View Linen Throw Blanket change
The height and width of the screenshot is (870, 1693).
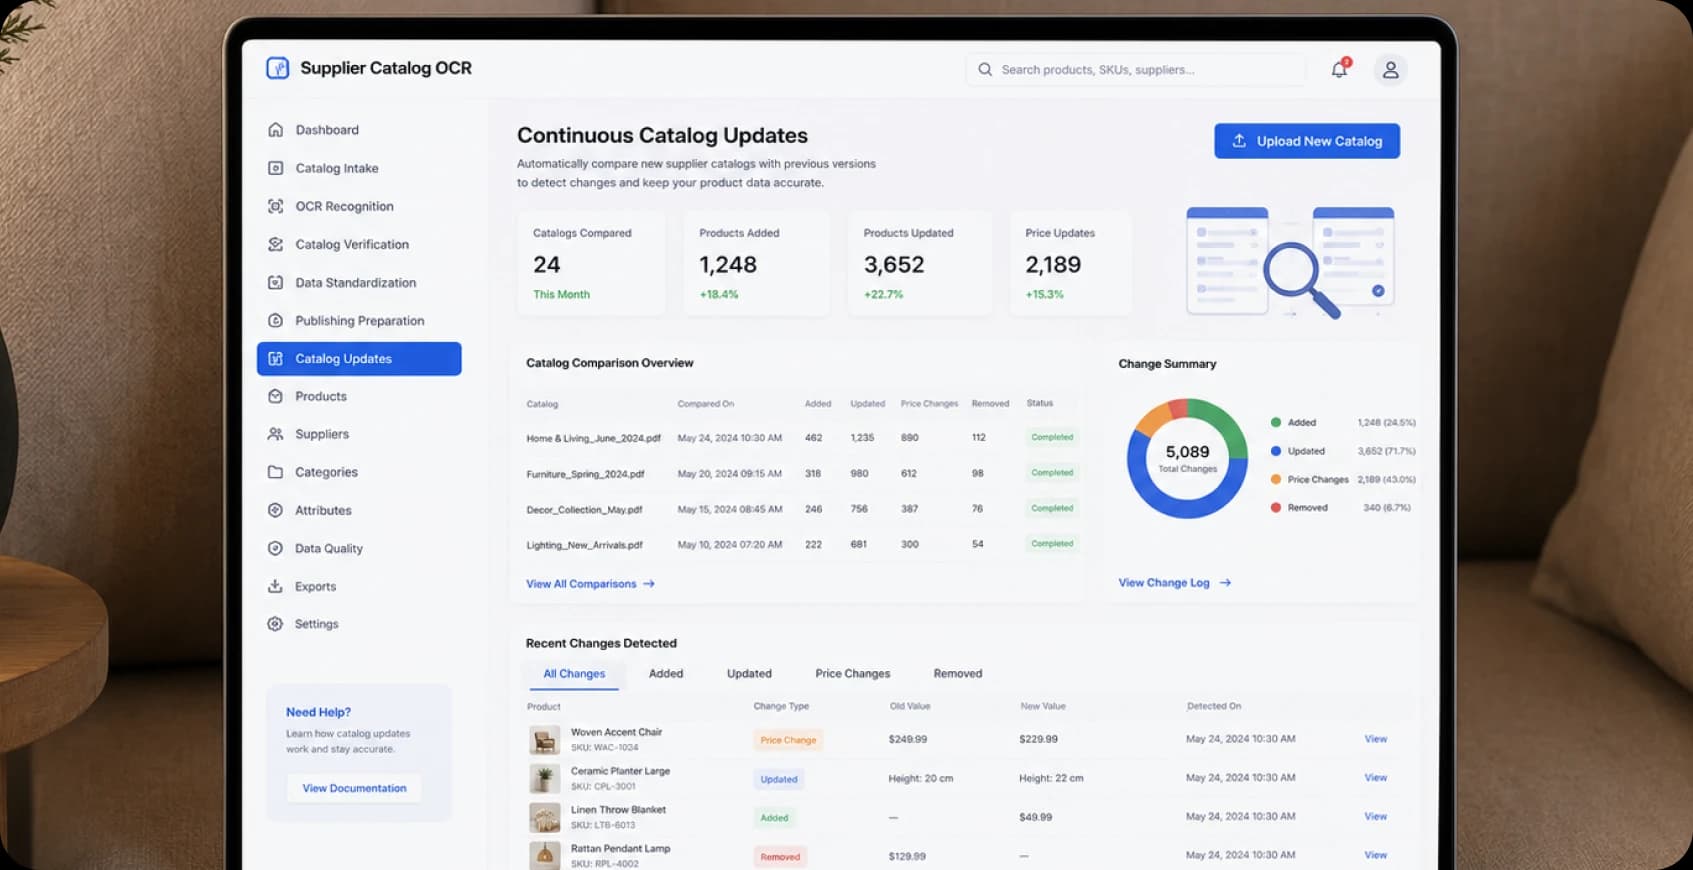click(x=1376, y=817)
